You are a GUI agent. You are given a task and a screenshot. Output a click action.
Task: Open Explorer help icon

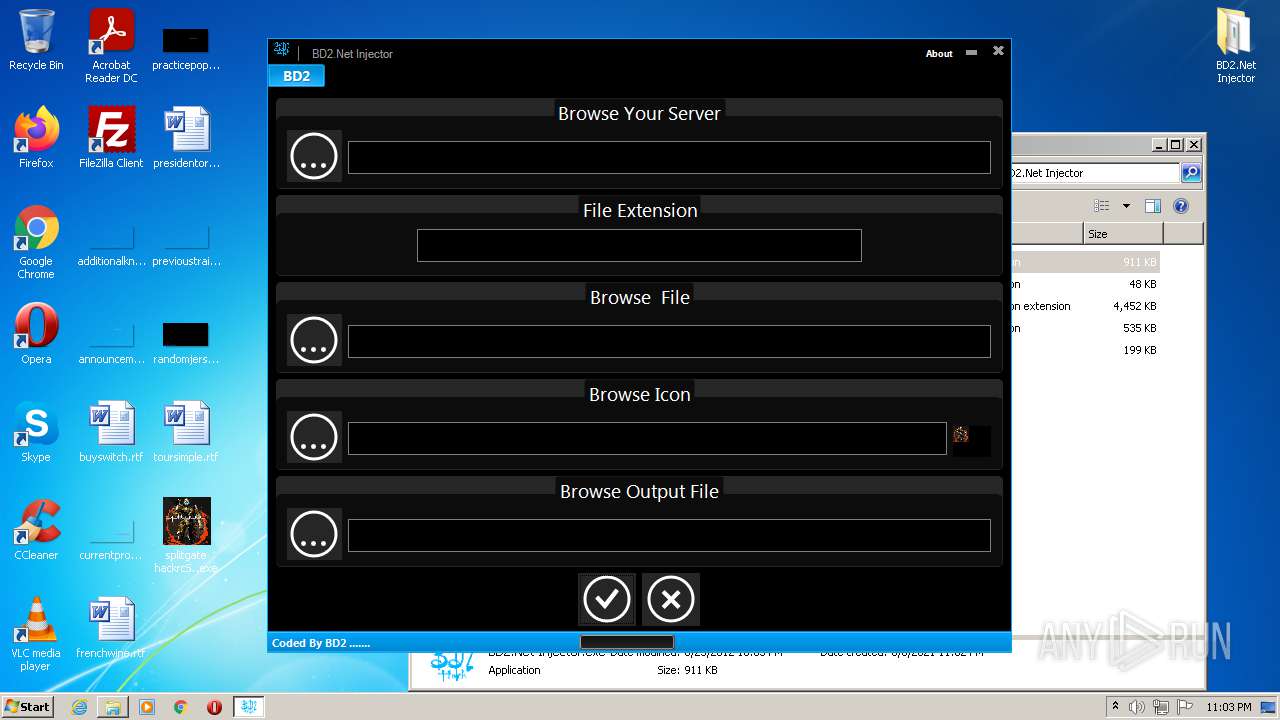point(1181,206)
